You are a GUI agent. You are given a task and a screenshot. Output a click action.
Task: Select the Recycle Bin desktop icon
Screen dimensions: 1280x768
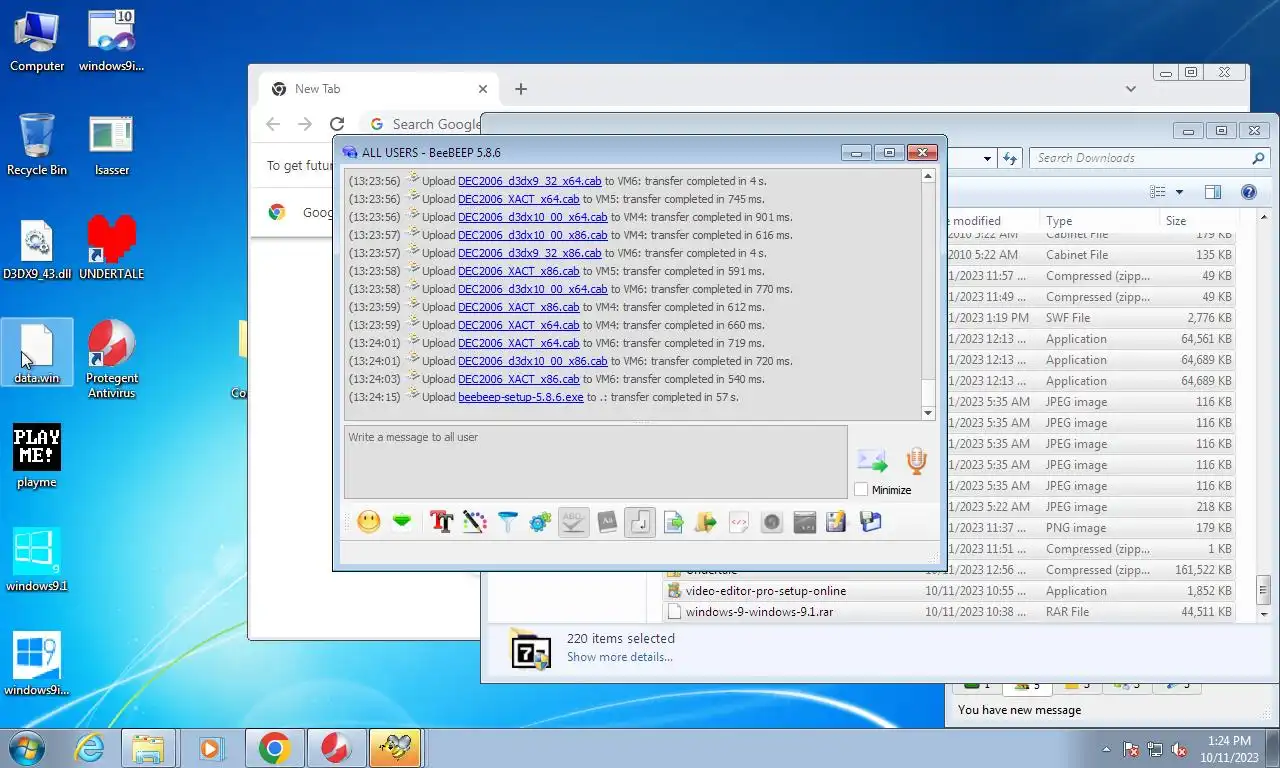[37, 145]
